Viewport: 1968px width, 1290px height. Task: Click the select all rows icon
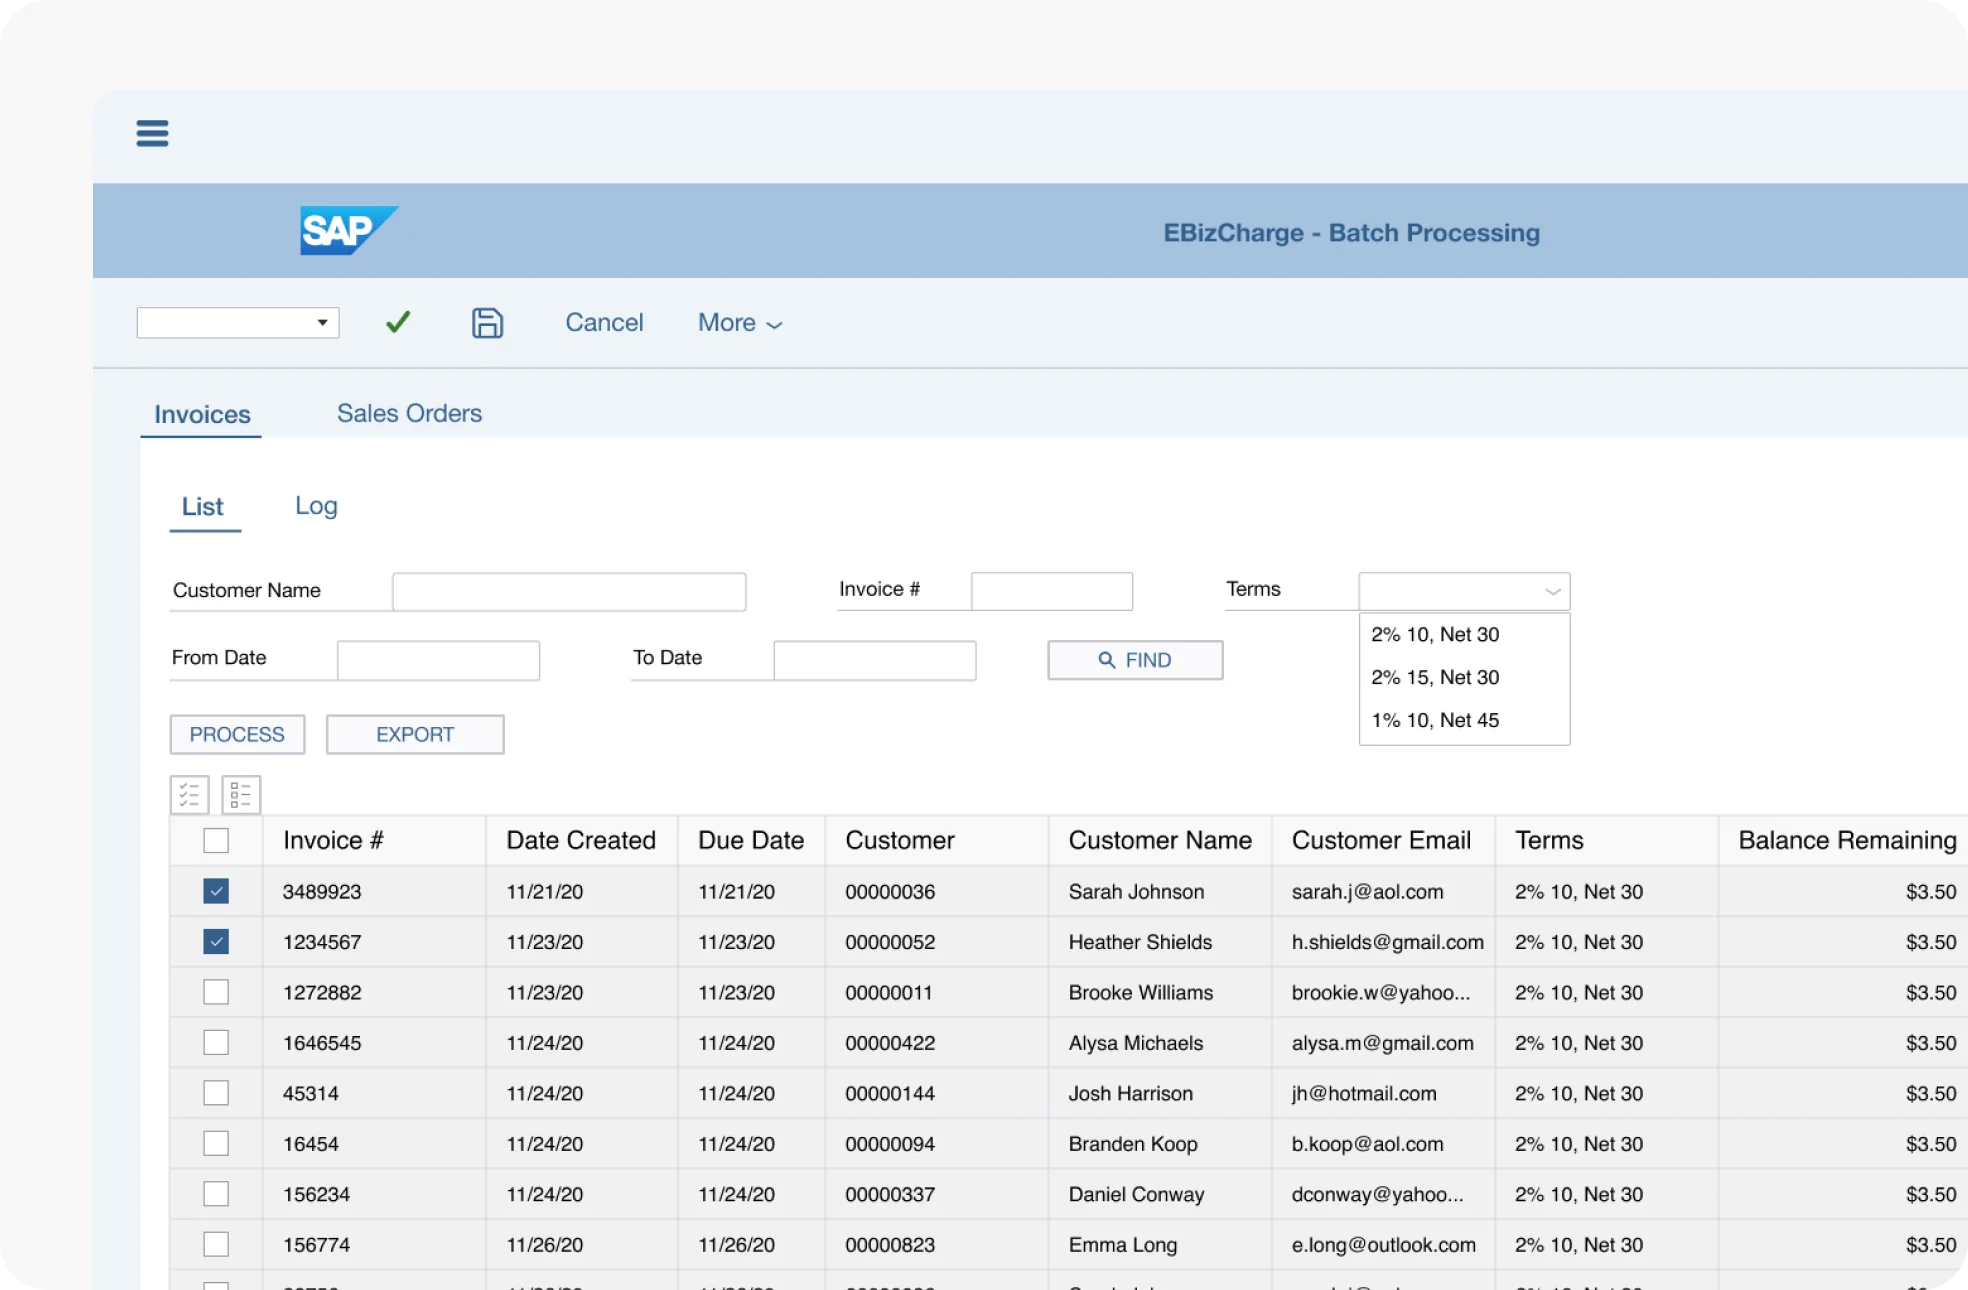(189, 795)
